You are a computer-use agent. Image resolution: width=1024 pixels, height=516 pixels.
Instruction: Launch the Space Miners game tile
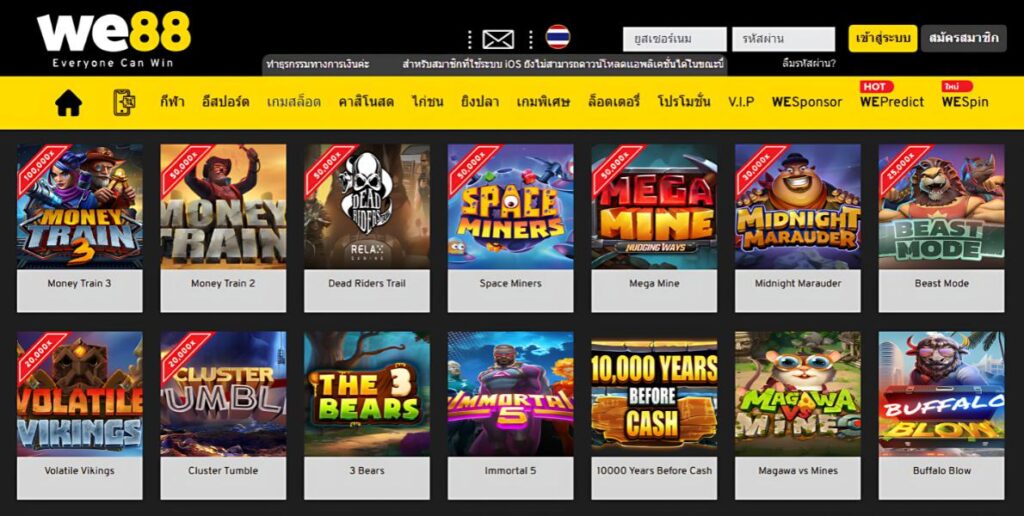tap(511, 206)
